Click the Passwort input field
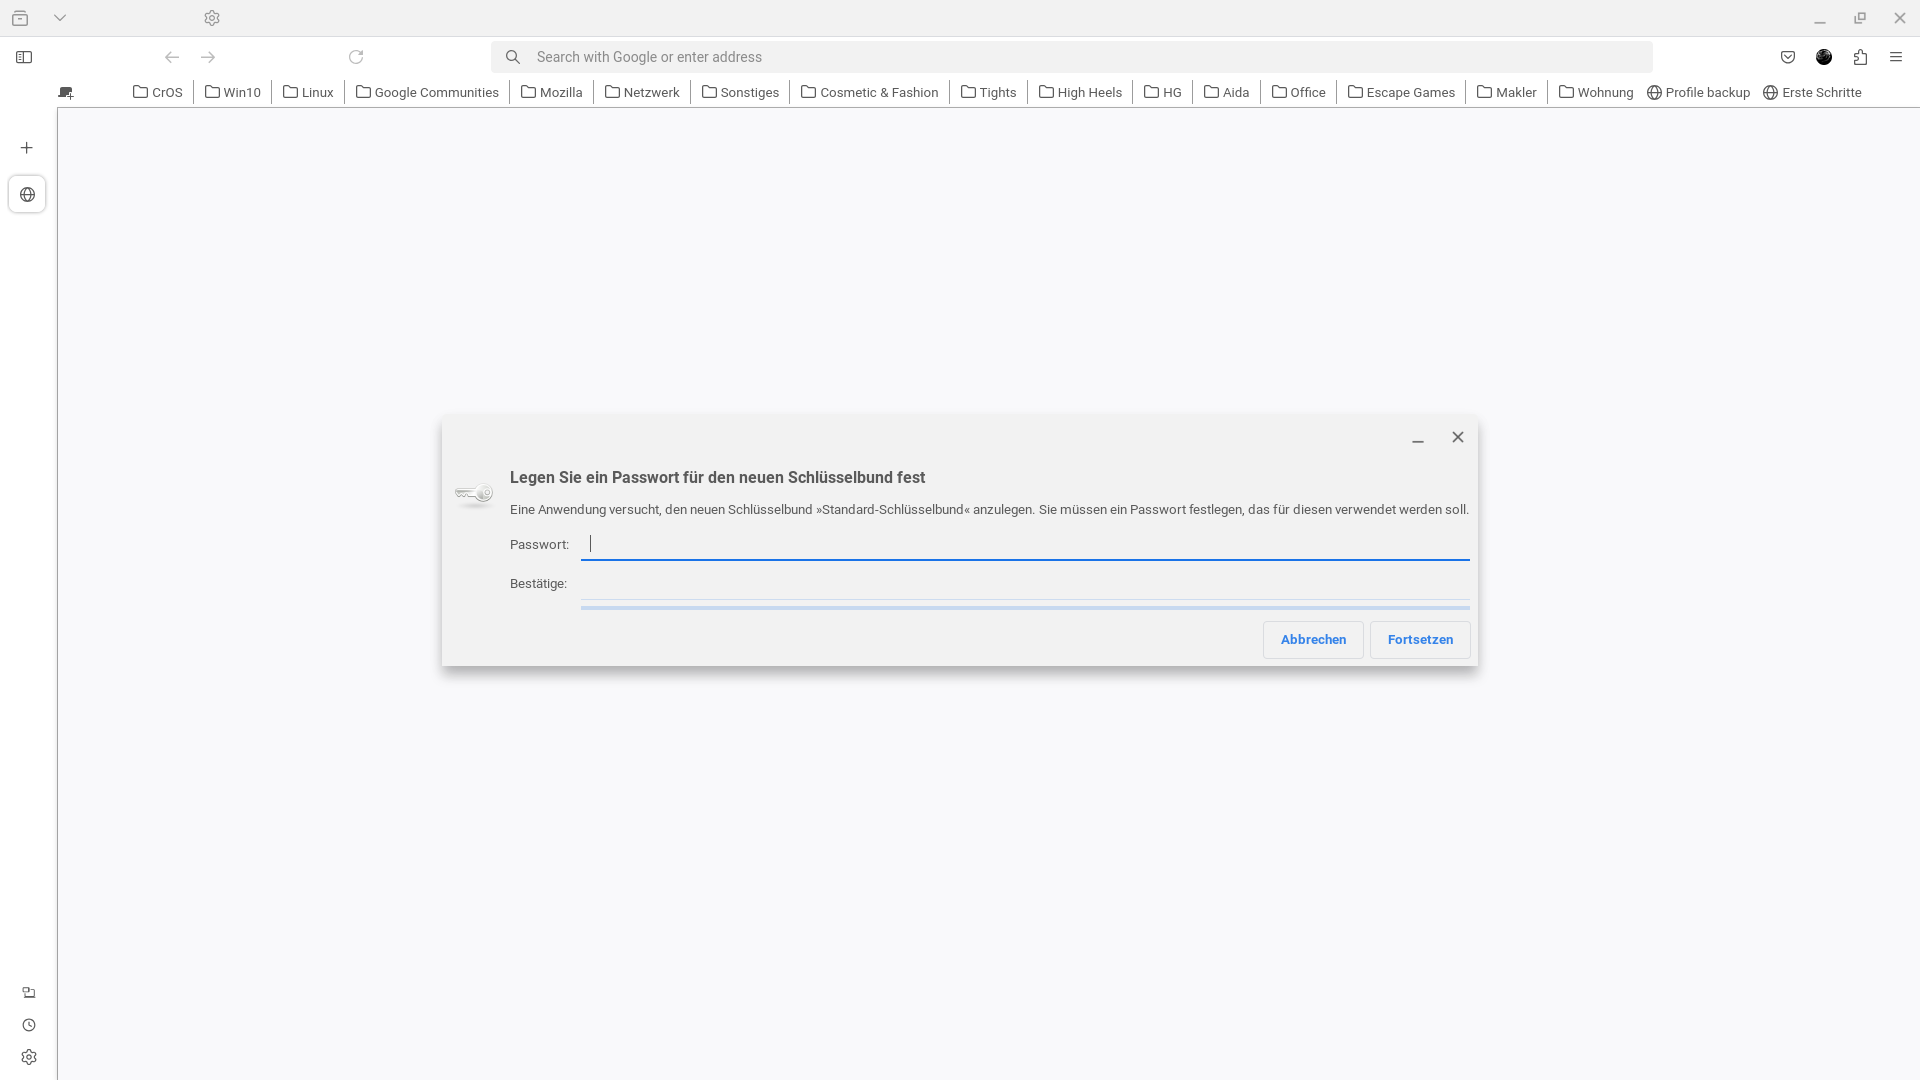 click(x=1025, y=544)
